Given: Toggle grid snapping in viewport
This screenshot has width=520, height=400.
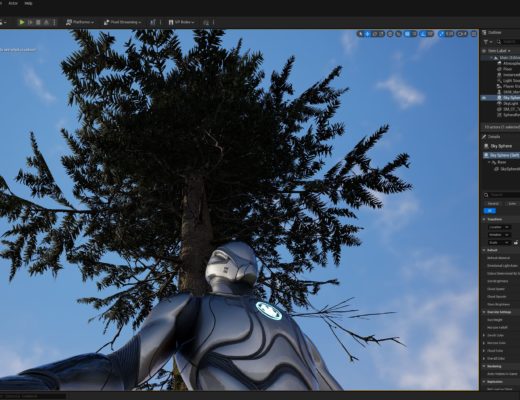Looking at the screenshot, I should pyautogui.click(x=407, y=34).
